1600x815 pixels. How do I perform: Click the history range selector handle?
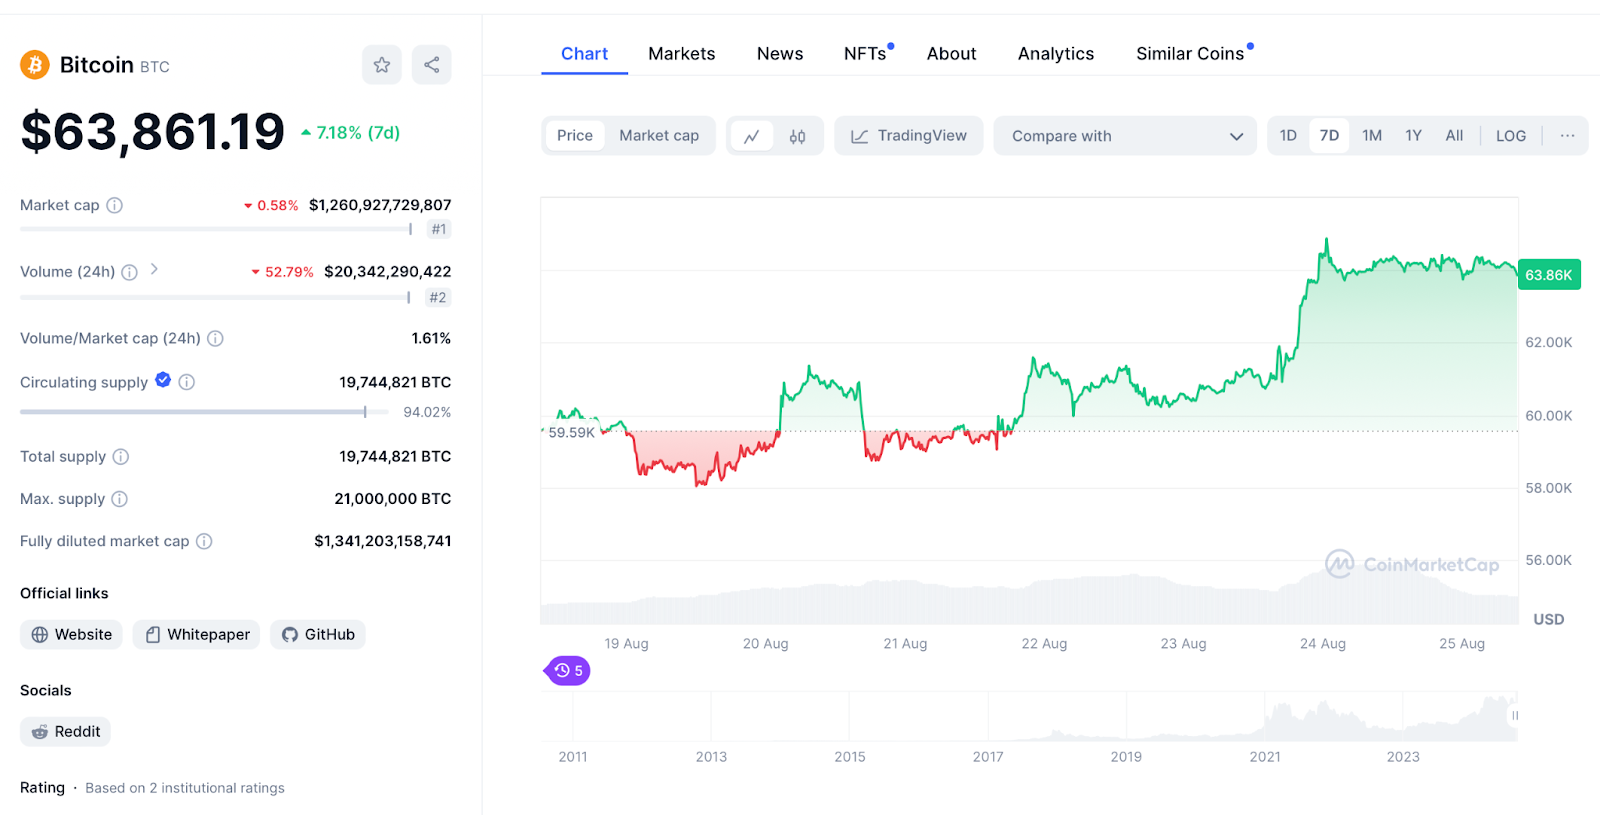pyautogui.click(x=1514, y=716)
